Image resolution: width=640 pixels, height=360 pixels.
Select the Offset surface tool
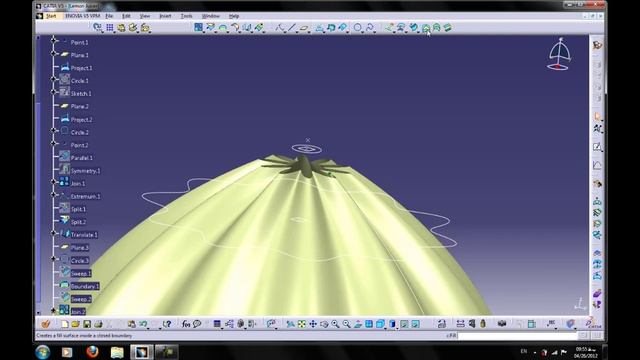(401, 28)
